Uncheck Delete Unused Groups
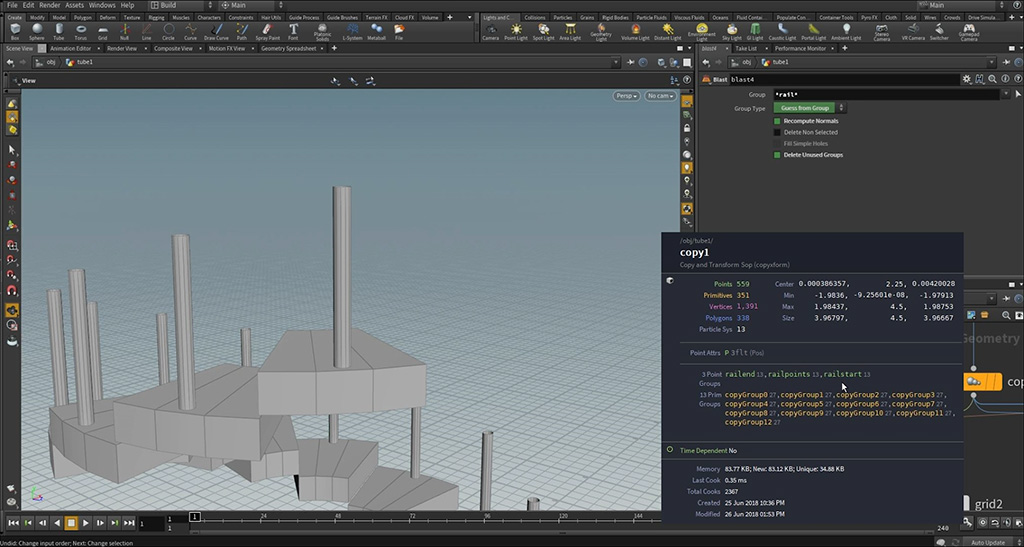The height and width of the screenshot is (547, 1024). click(777, 155)
